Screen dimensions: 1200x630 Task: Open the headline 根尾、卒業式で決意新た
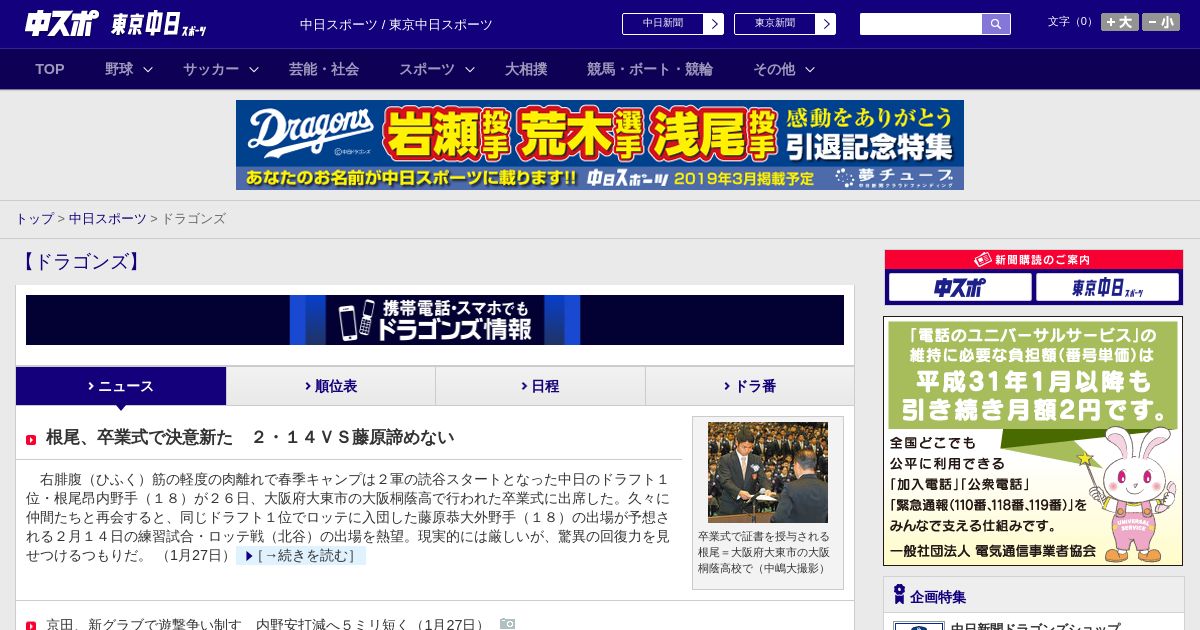point(250,437)
